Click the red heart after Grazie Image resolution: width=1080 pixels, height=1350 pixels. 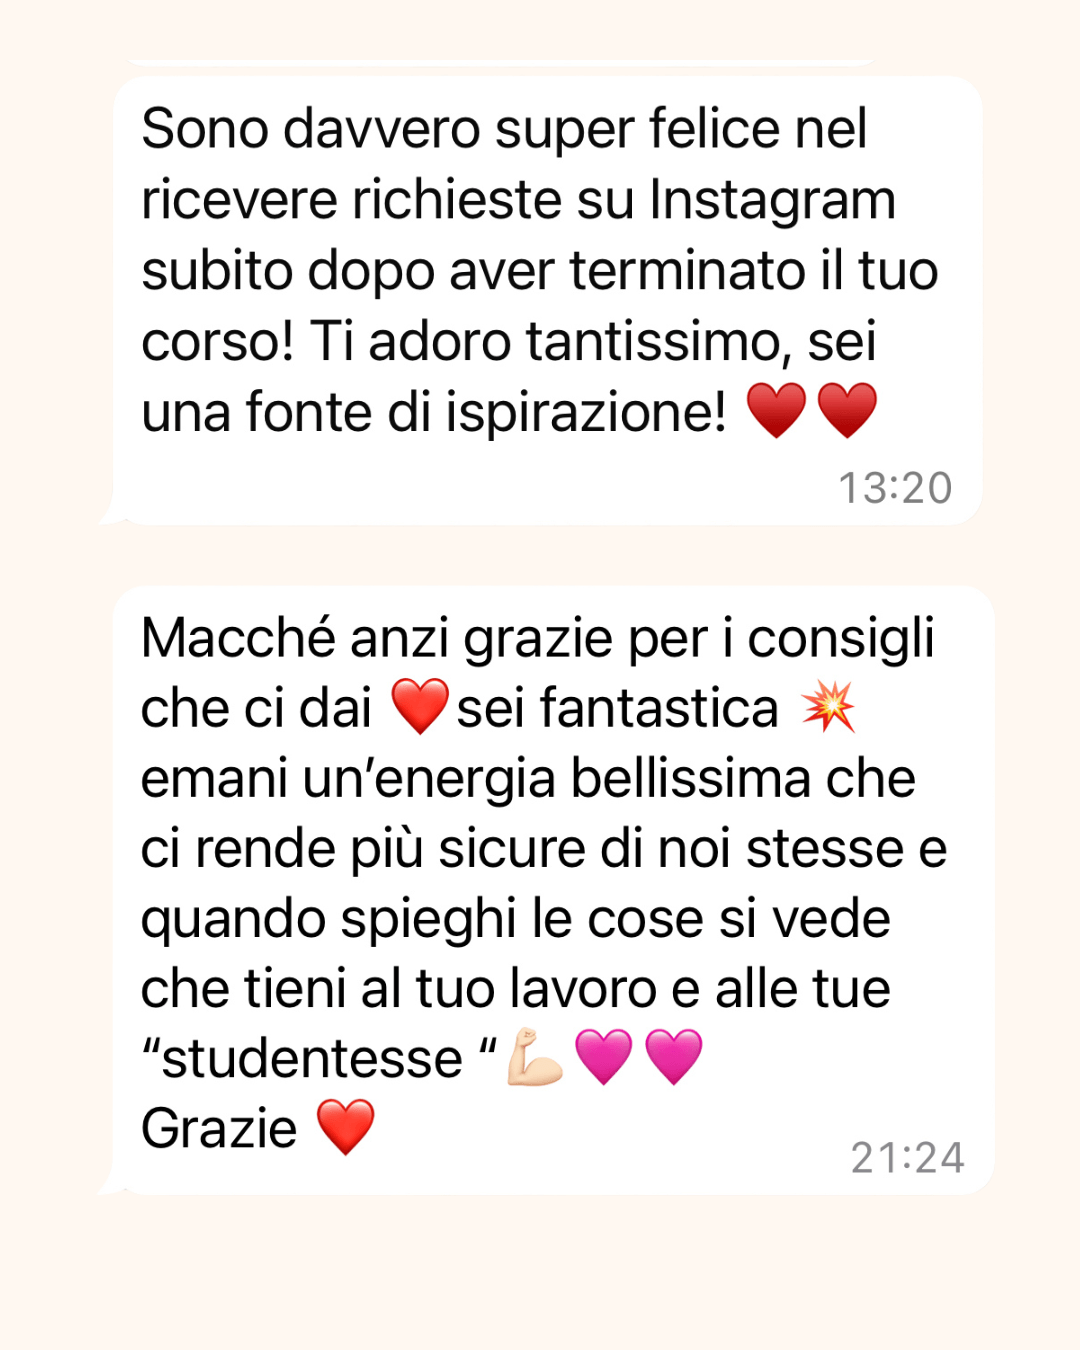(346, 1127)
